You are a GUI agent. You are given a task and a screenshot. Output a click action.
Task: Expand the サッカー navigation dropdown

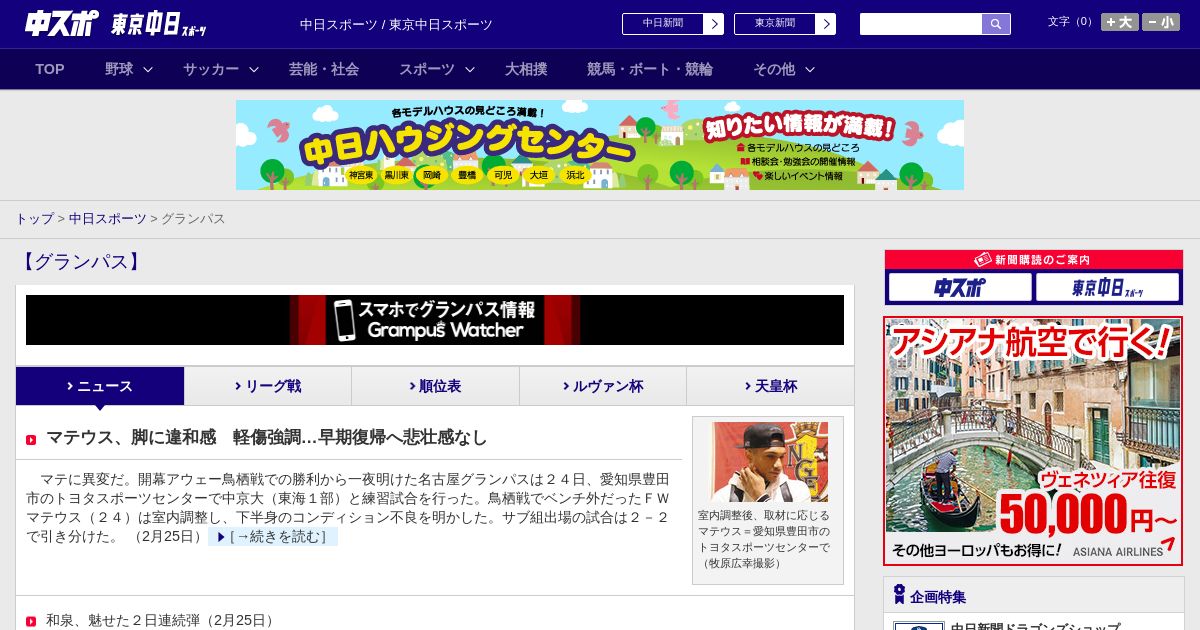coord(221,69)
